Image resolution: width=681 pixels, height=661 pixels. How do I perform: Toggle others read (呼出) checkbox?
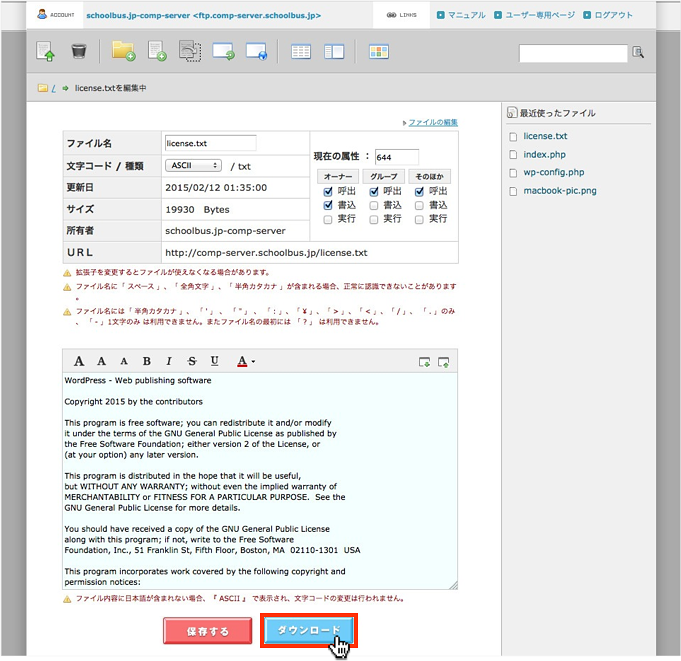click(x=419, y=192)
